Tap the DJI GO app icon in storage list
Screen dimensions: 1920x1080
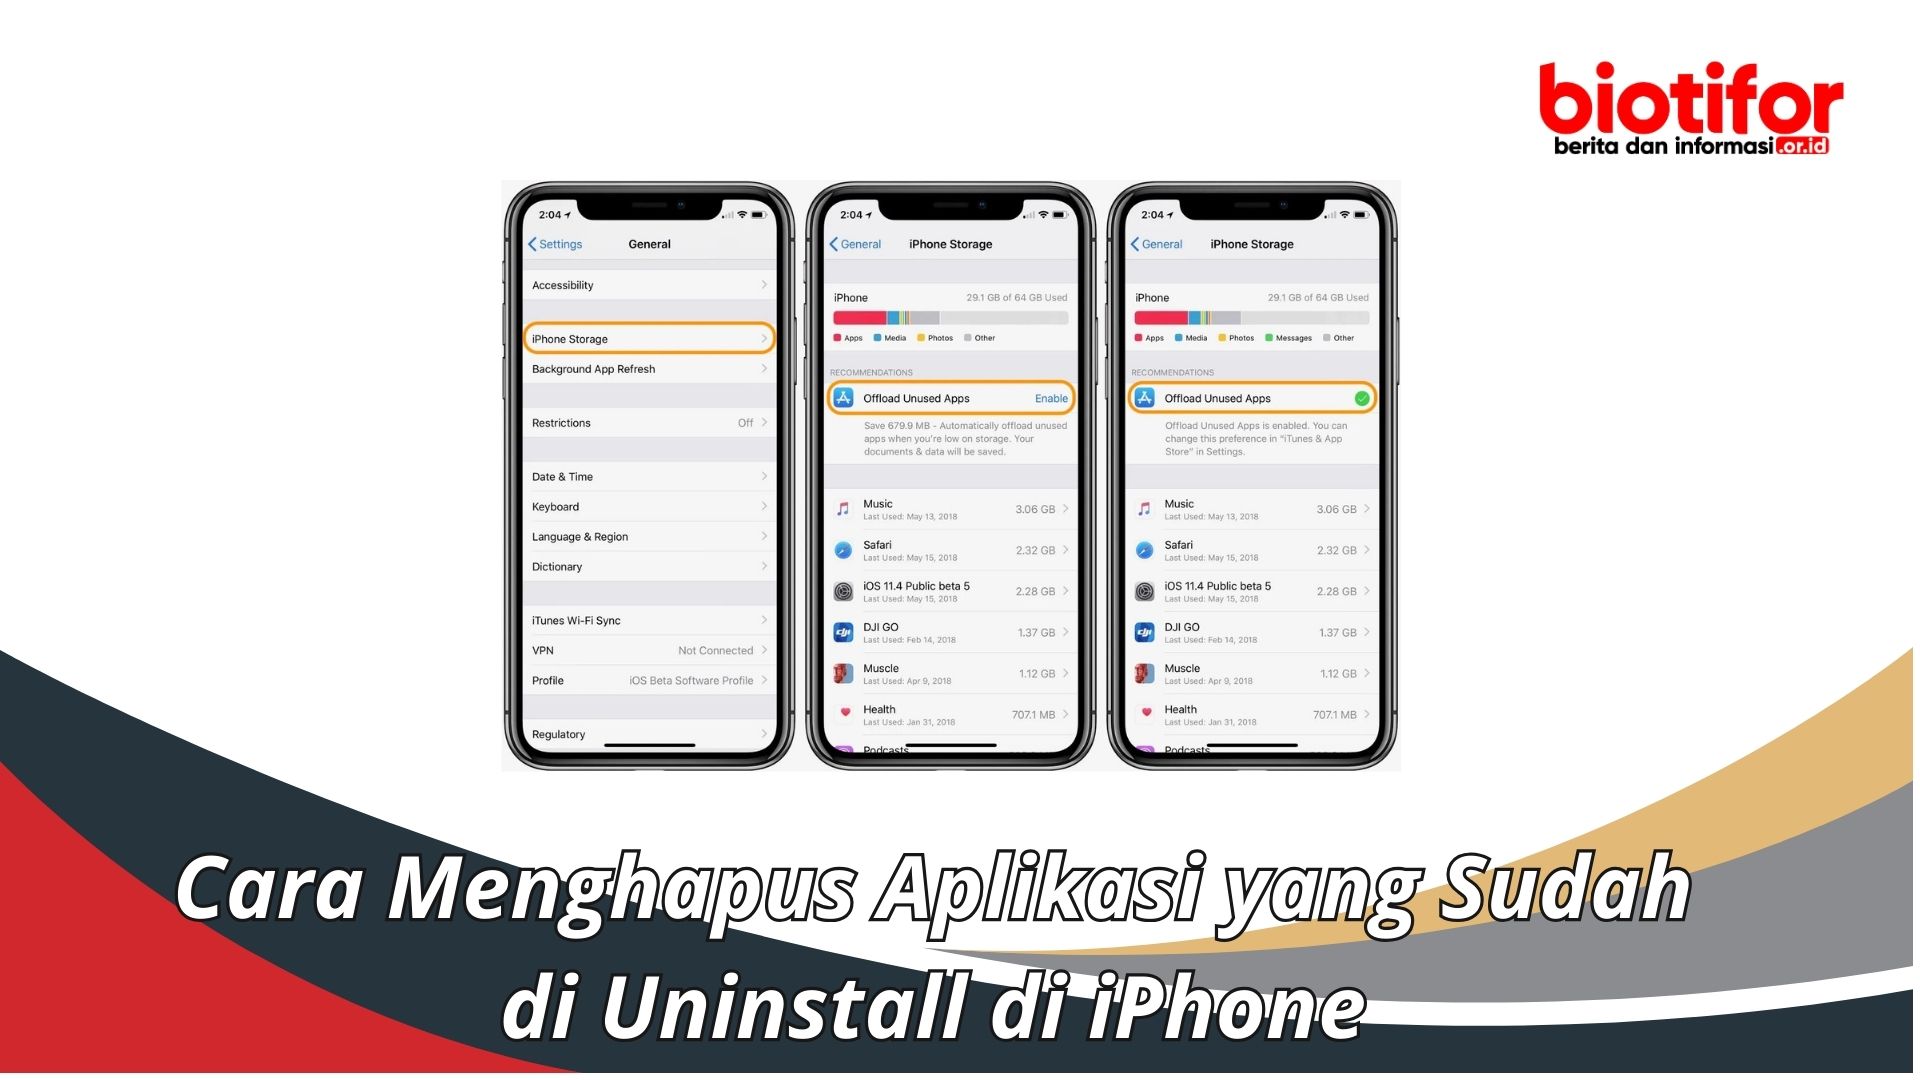pyautogui.click(x=840, y=630)
